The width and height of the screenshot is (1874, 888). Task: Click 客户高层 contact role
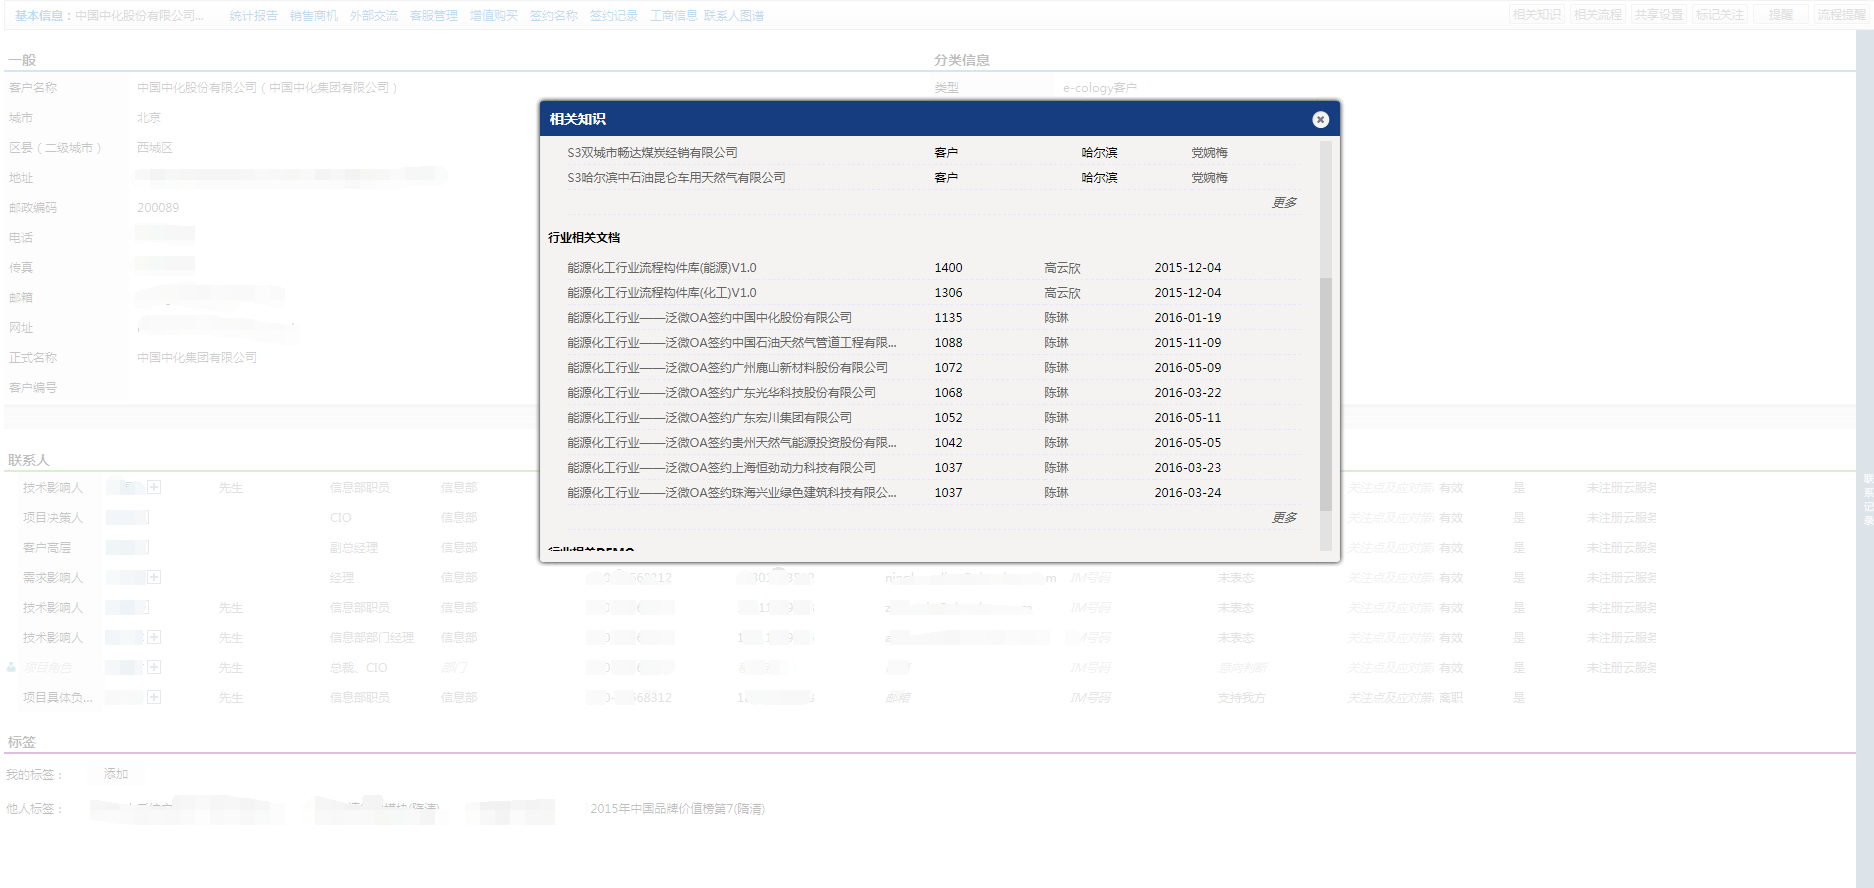[x=47, y=548]
